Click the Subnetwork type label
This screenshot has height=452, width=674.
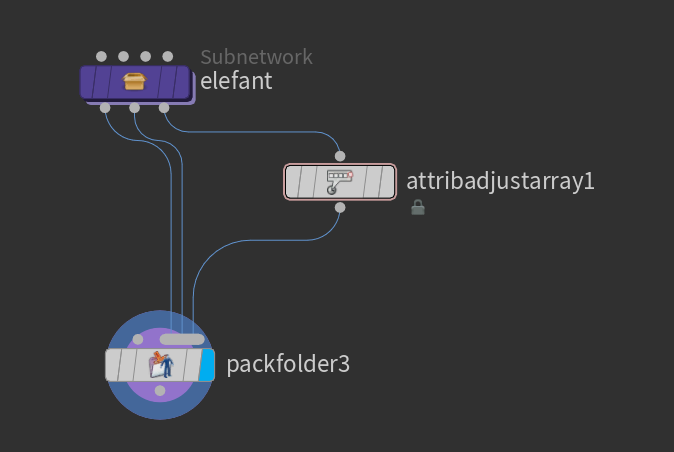click(x=256, y=57)
